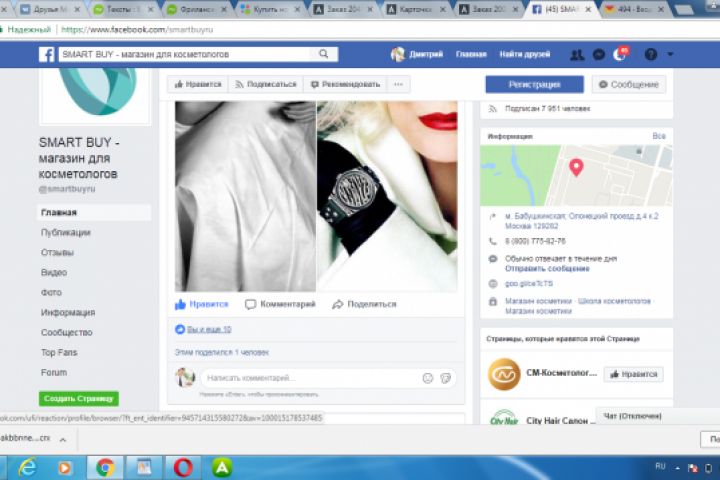
Task: Click Комментарий under the post
Action: [x=280, y=304]
